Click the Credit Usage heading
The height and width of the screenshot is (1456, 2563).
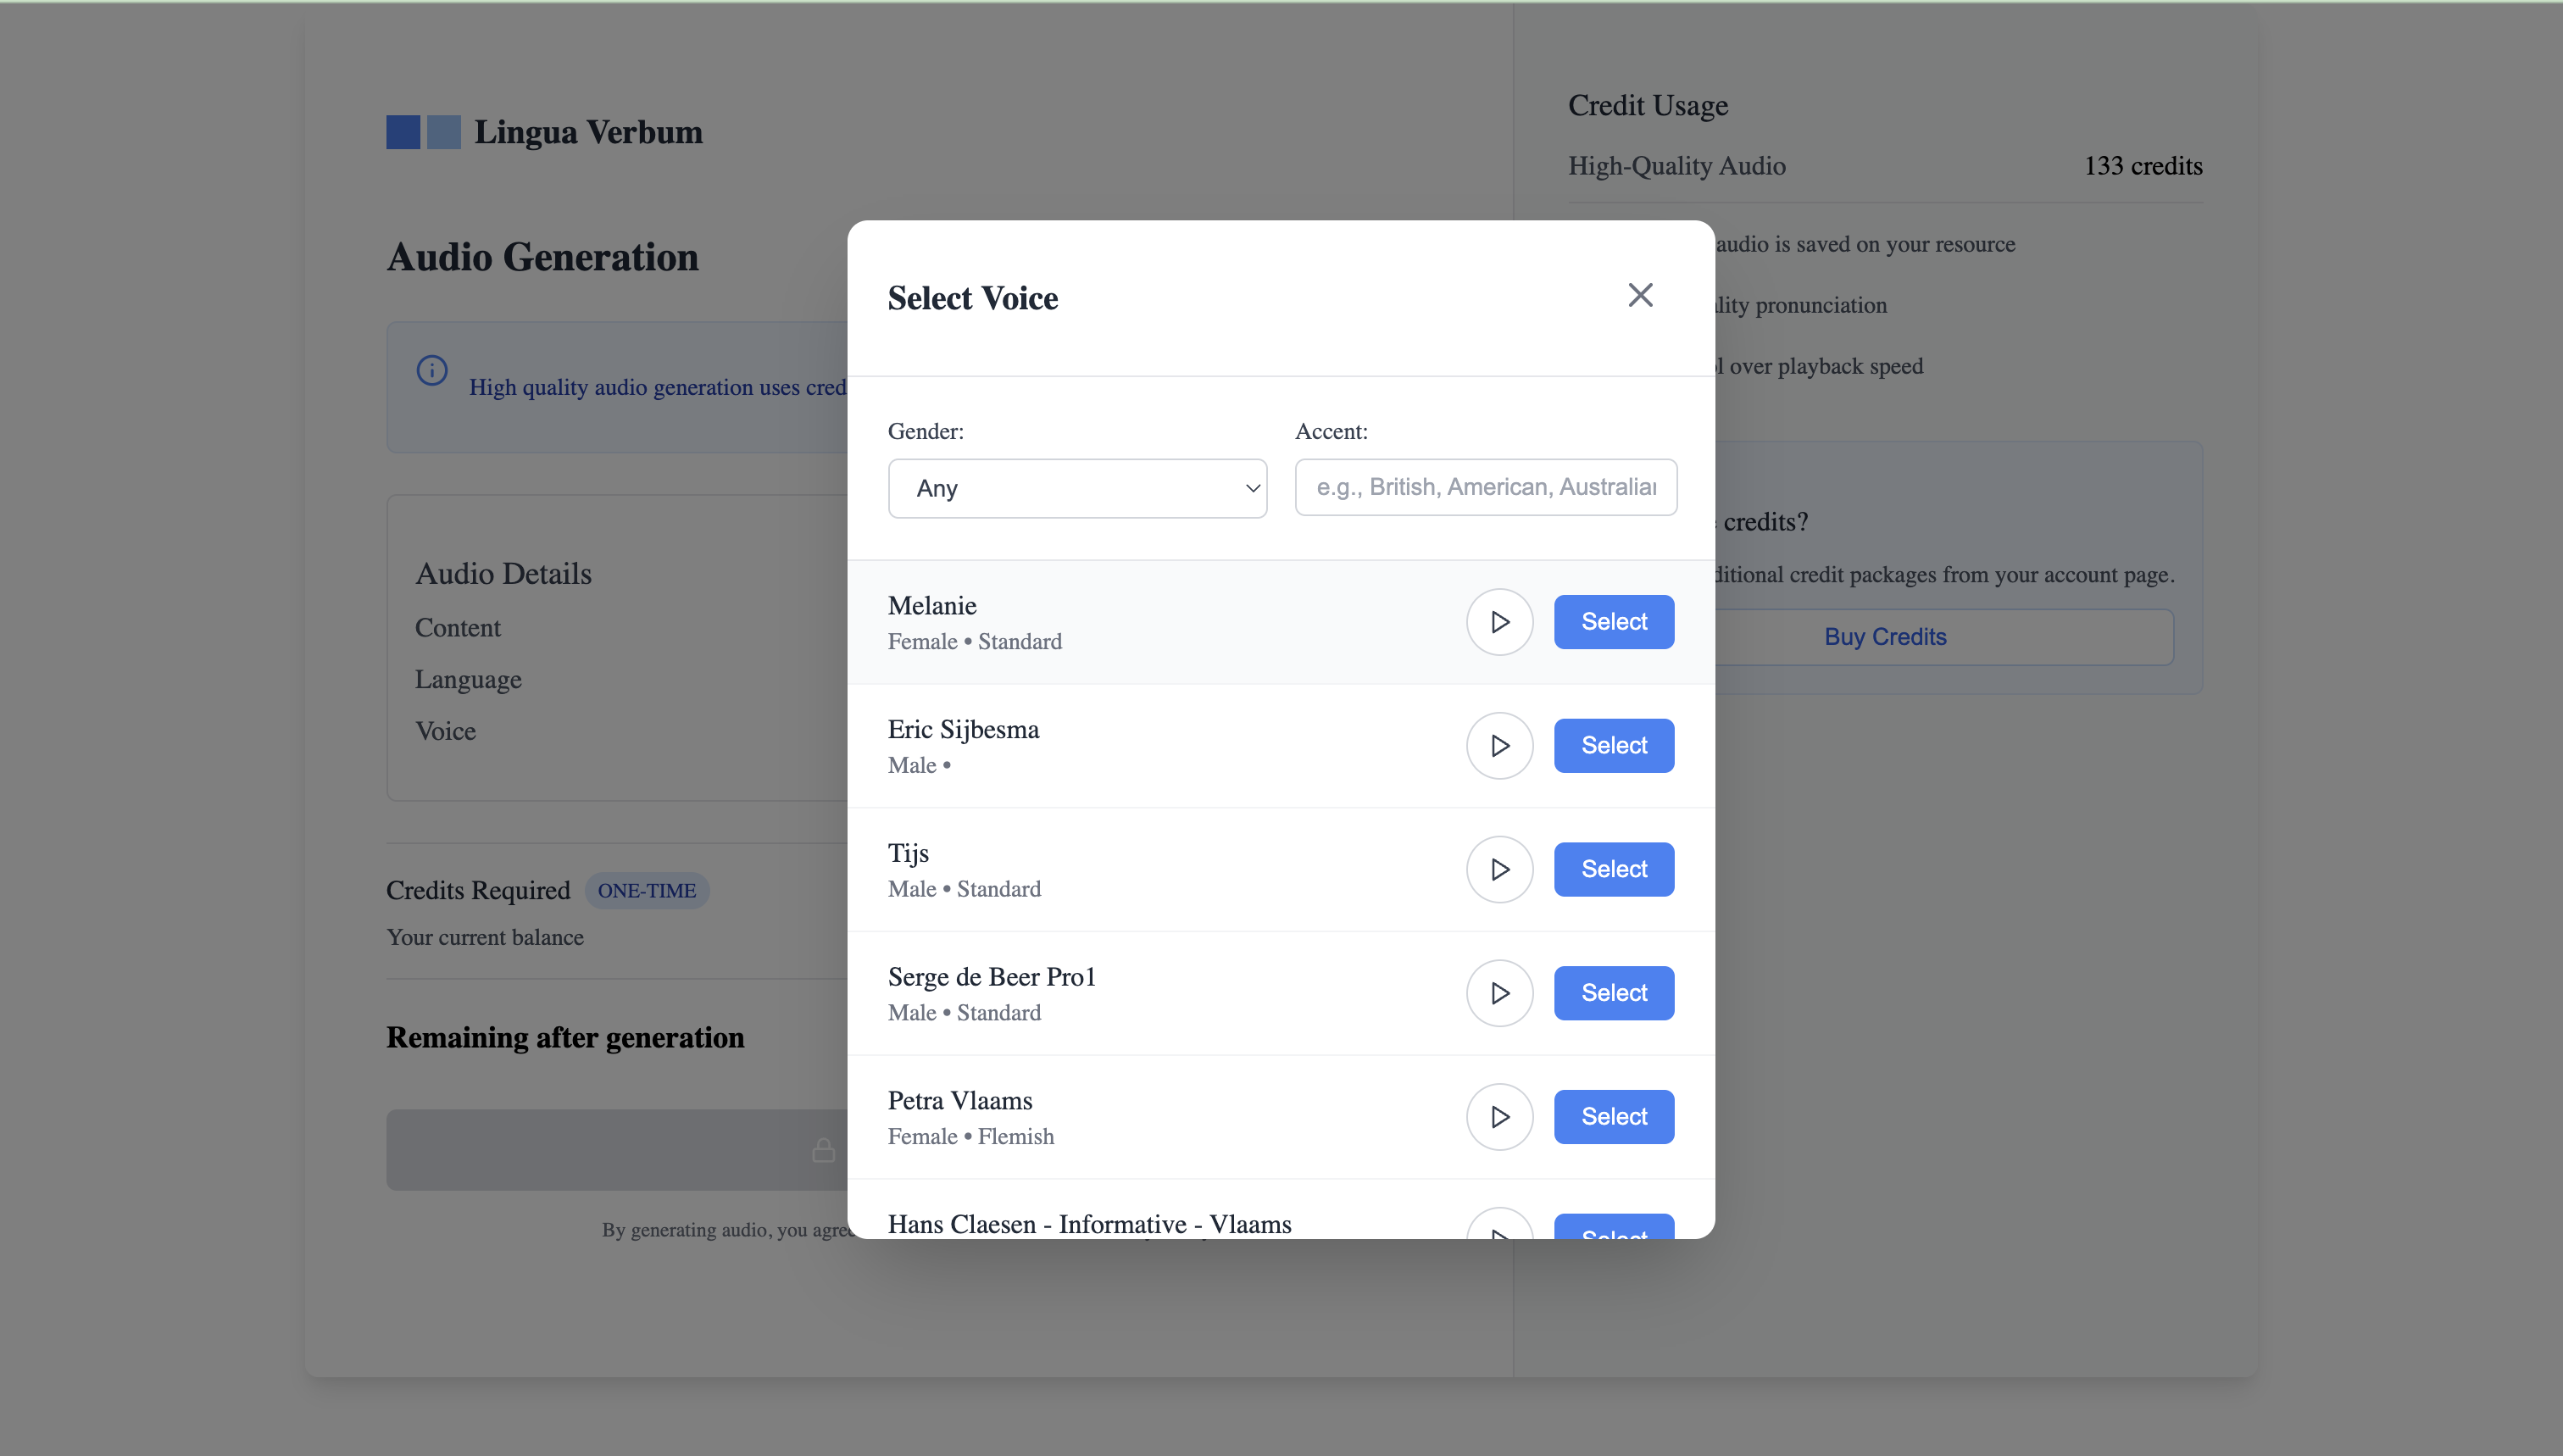[x=1647, y=106]
